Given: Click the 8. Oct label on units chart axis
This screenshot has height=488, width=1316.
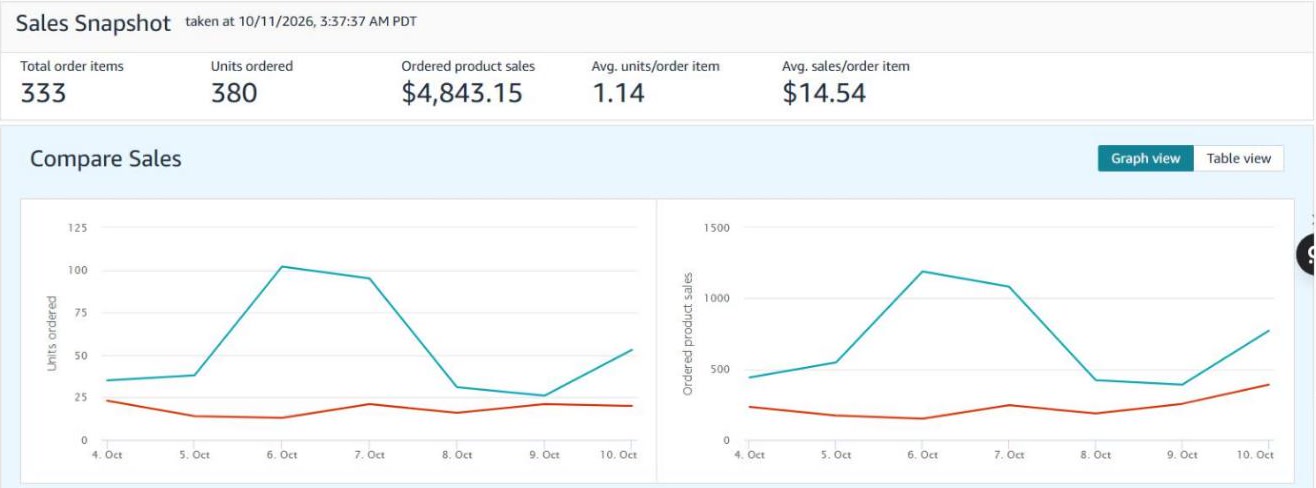Looking at the screenshot, I should click(457, 455).
